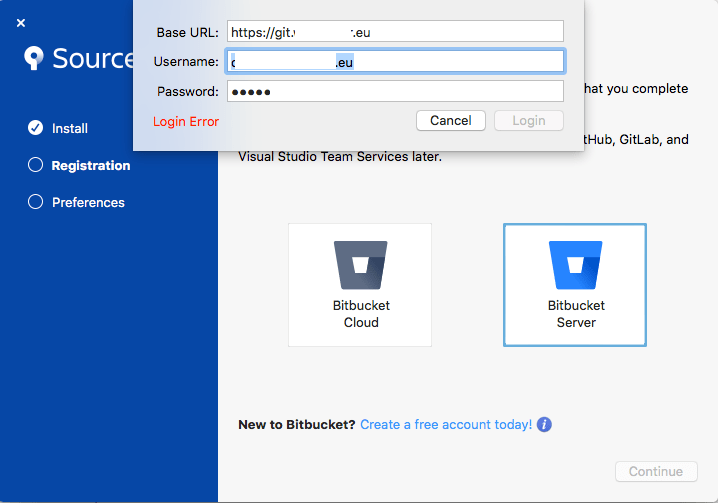Click Cancel in the login dialog
The image size is (718, 503).
(451, 120)
